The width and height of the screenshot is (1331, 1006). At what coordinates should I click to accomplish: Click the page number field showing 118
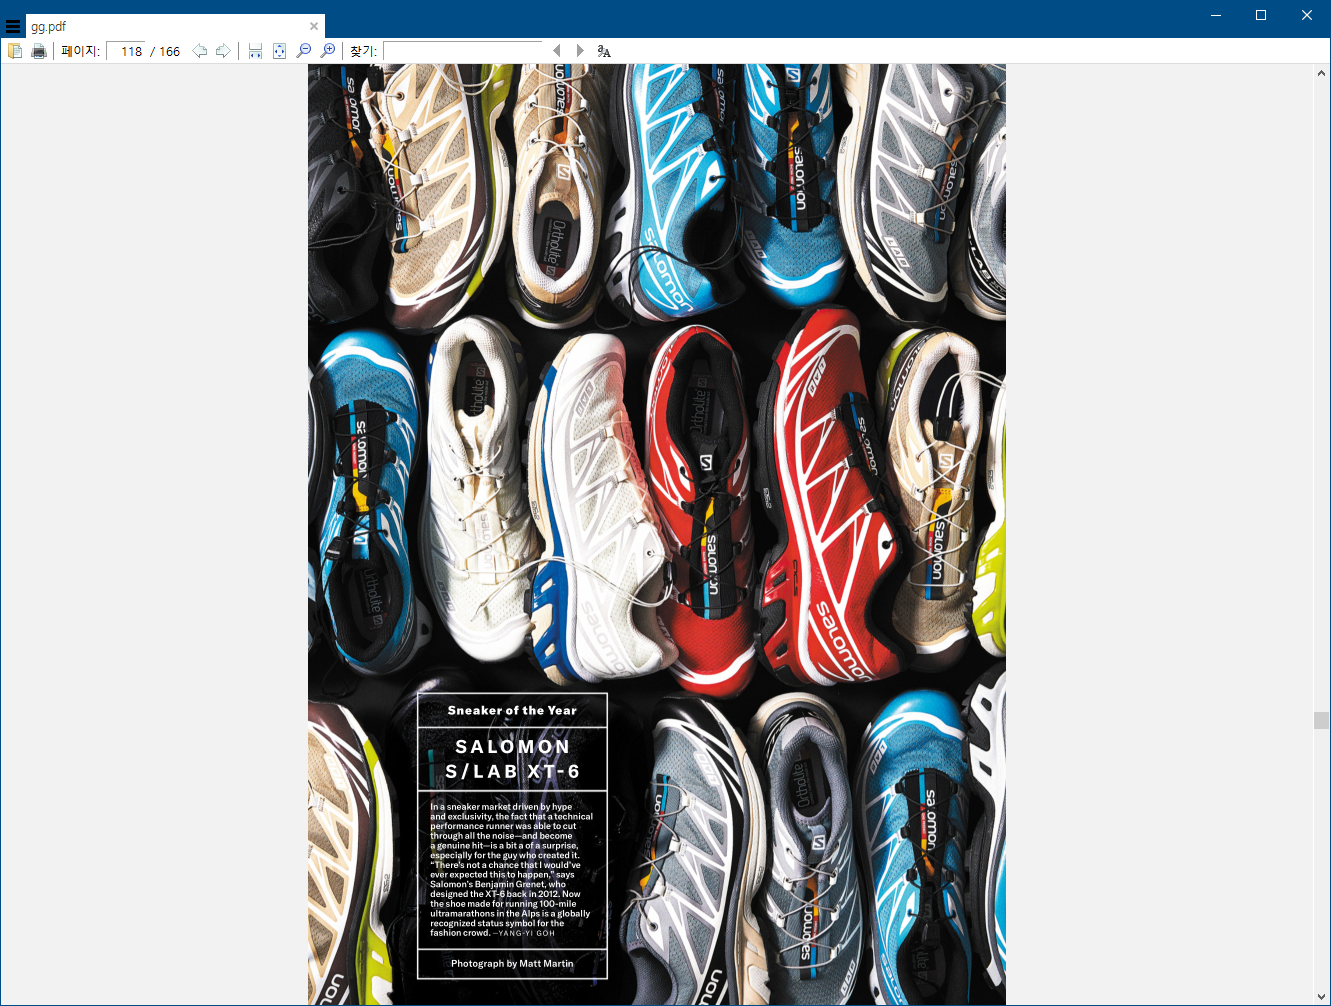click(126, 51)
